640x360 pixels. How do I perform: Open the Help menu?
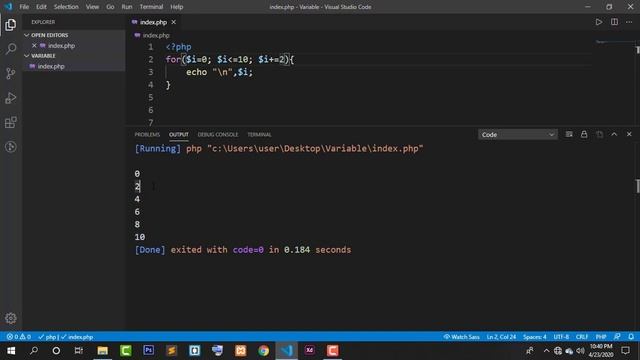point(176,7)
